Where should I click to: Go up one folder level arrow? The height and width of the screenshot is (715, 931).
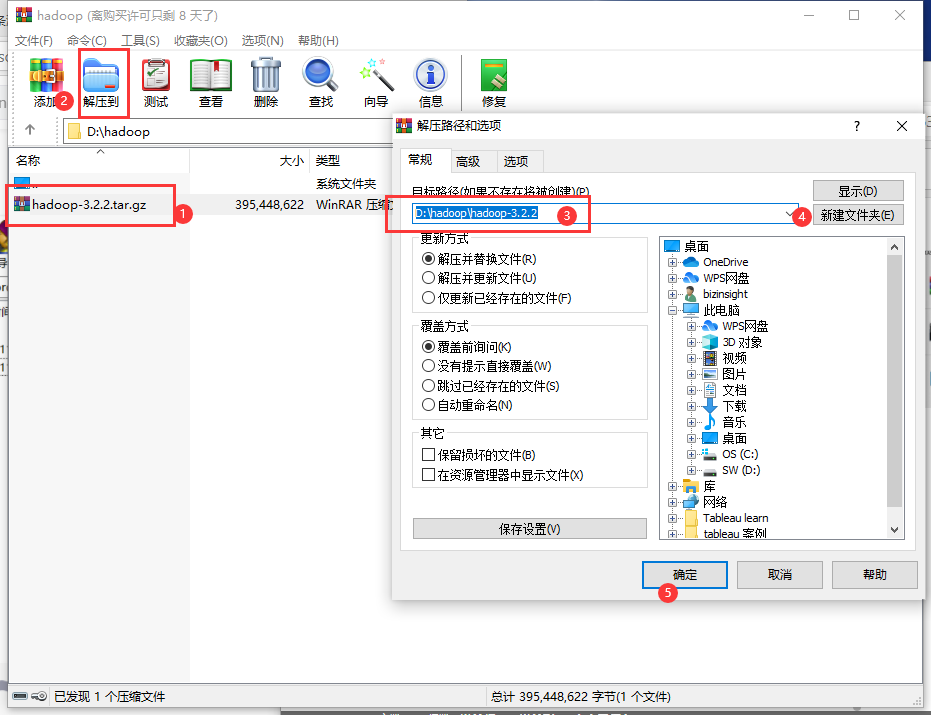(x=30, y=129)
